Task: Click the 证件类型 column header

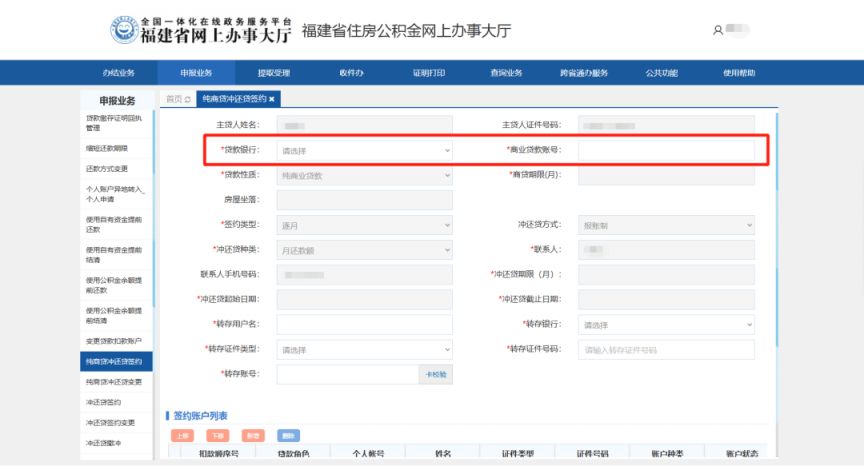Action: coord(518,453)
